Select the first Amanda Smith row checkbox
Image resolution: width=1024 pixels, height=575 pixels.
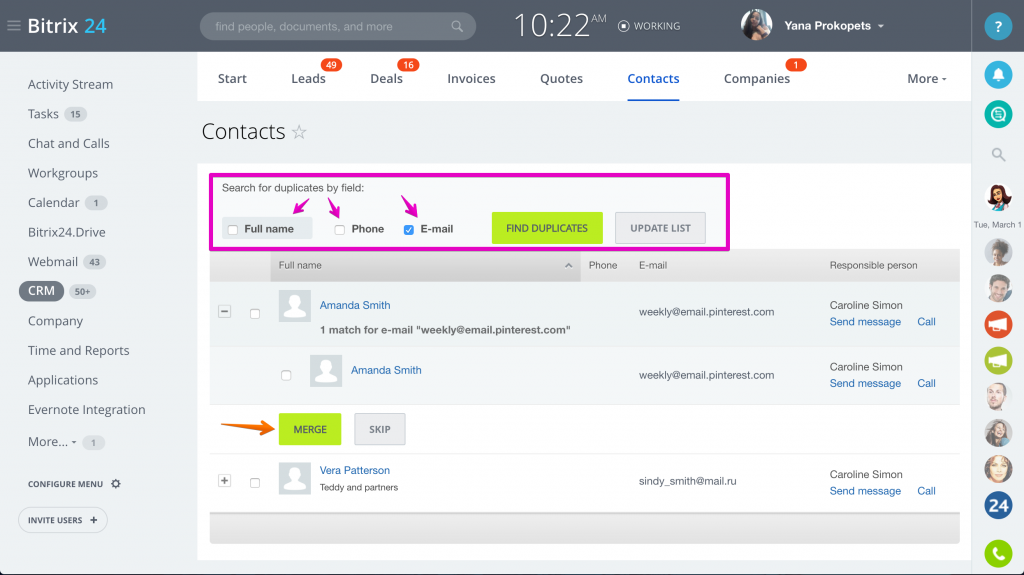tap(255, 314)
